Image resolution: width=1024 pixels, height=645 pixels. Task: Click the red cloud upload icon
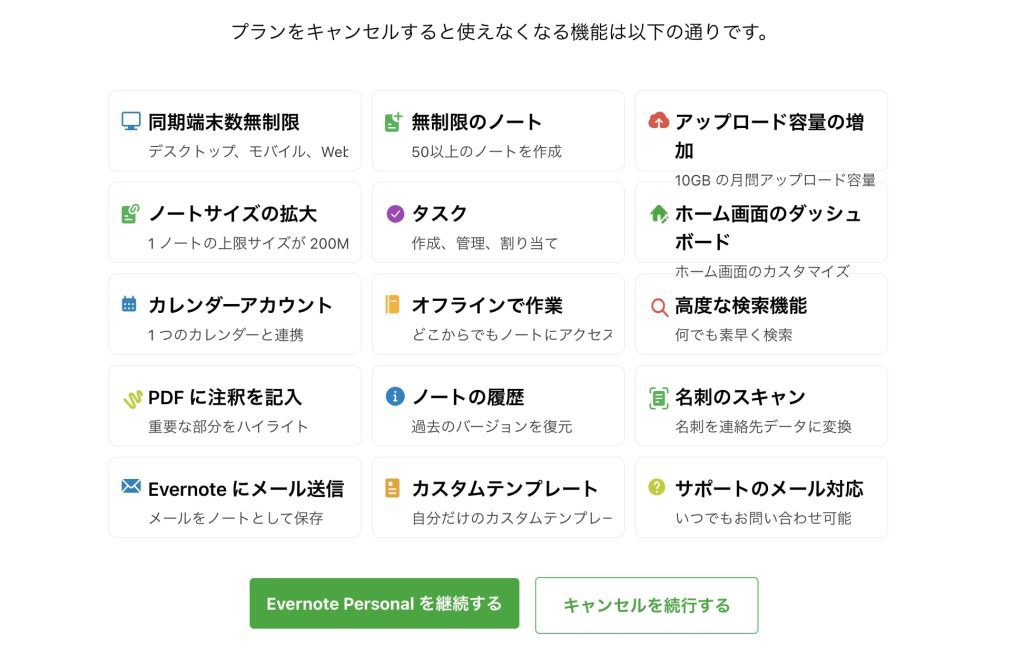point(658,121)
